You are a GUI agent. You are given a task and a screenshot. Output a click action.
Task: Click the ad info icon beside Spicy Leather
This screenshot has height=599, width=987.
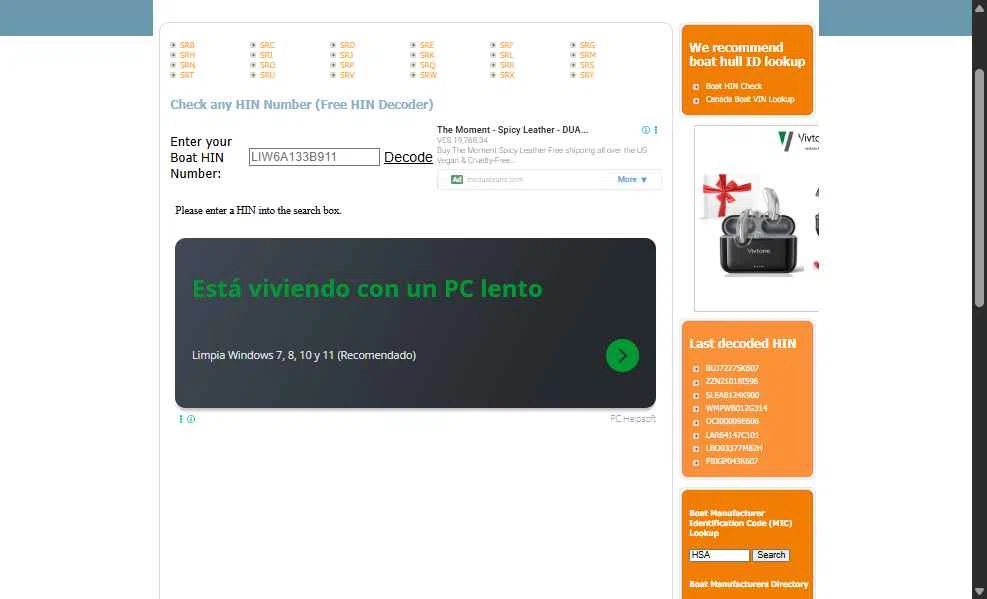pyautogui.click(x=645, y=130)
